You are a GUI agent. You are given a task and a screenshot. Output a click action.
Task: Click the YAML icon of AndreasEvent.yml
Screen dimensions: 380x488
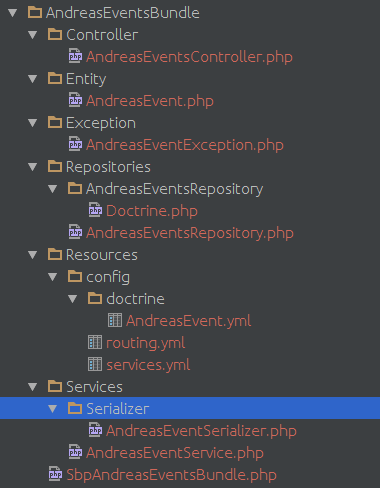(x=115, y=320)
